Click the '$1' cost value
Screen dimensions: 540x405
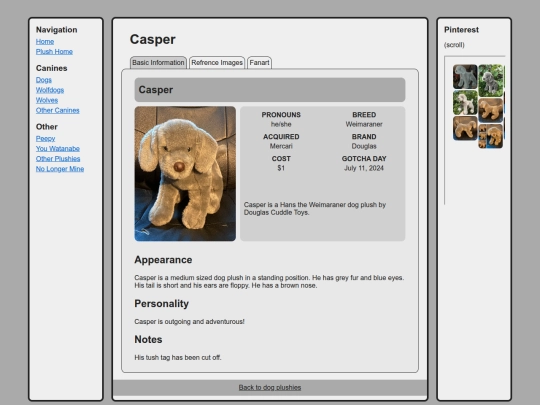pos(281,168)
